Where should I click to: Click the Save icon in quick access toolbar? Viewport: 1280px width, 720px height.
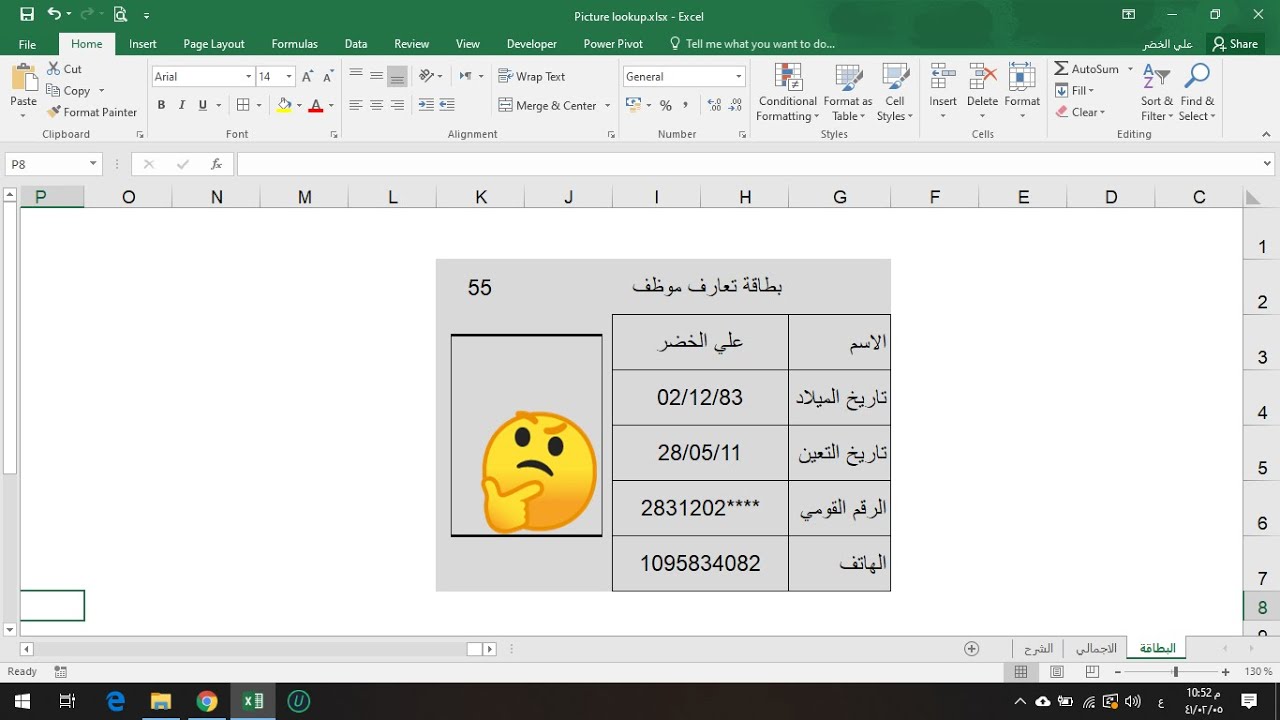pos(27,15)
